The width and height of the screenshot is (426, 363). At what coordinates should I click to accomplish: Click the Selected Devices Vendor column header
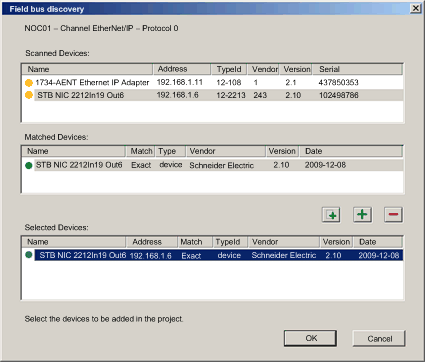284,242
